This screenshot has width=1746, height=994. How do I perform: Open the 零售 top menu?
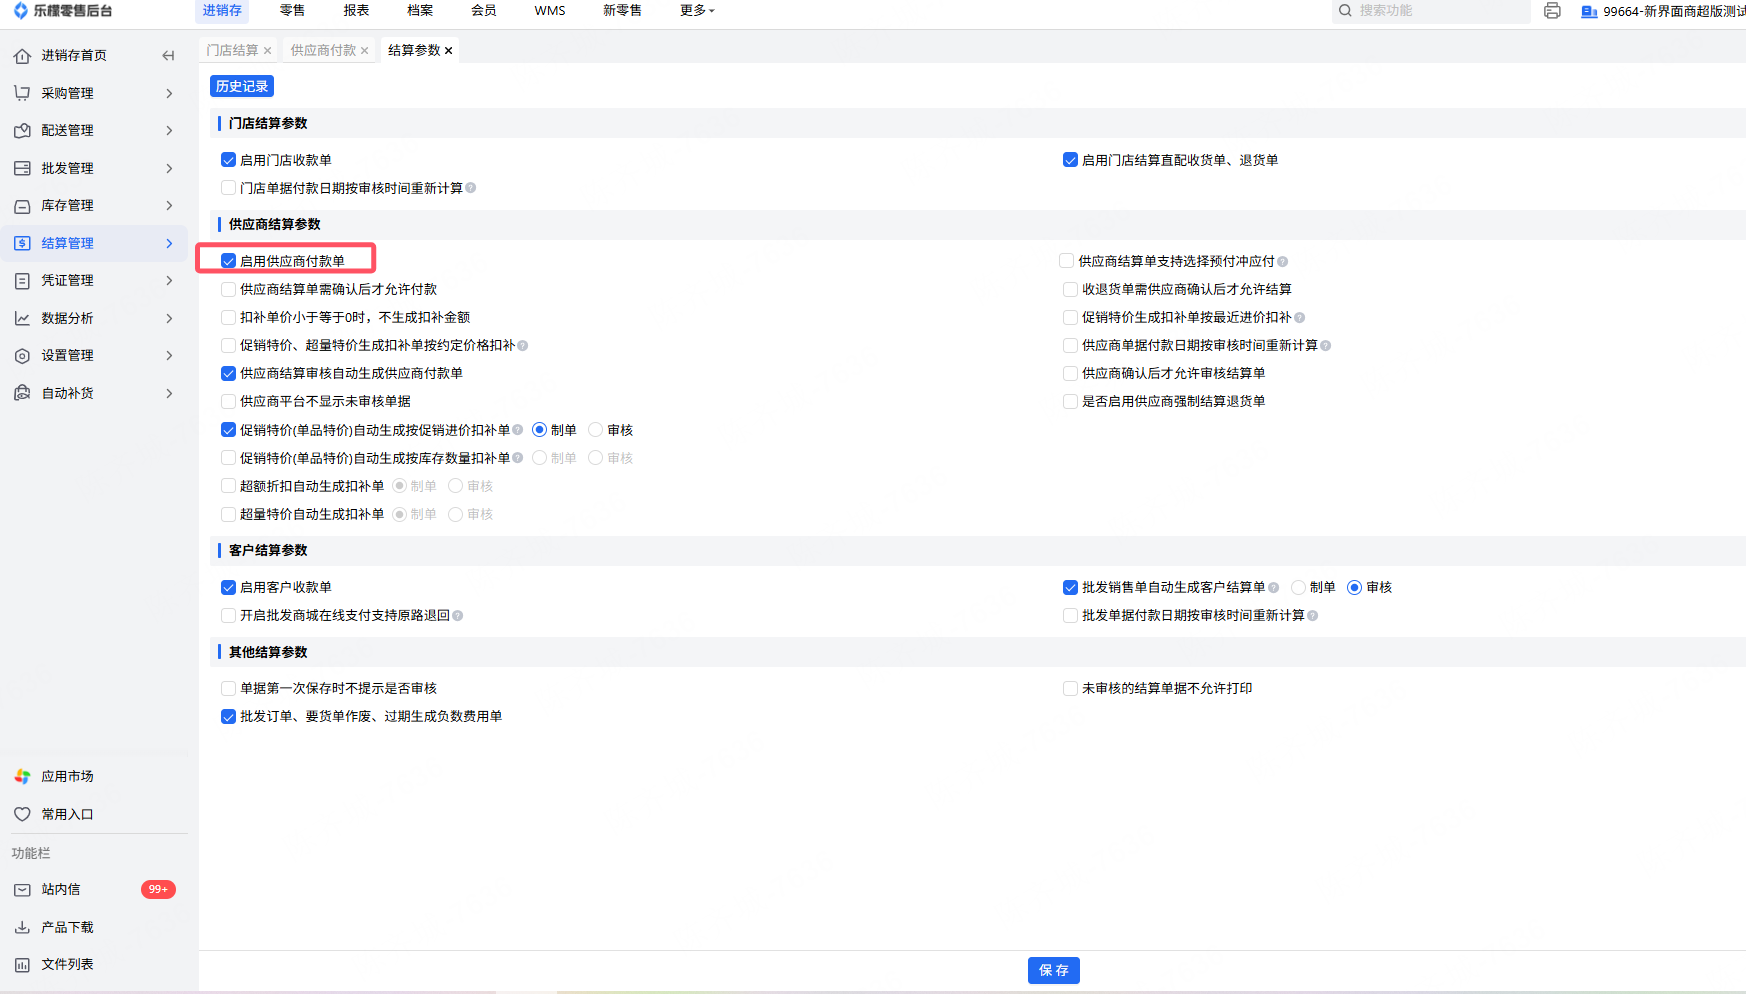292,11
